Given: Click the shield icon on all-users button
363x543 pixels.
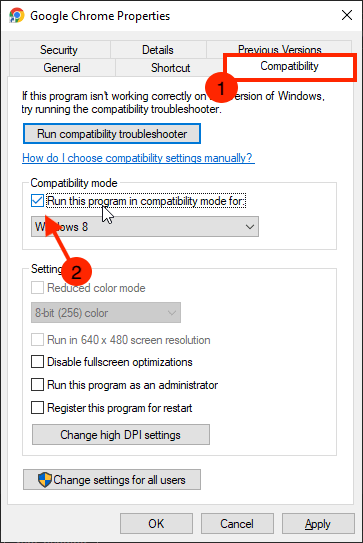Looking at the screenshot, I should 45,480.
